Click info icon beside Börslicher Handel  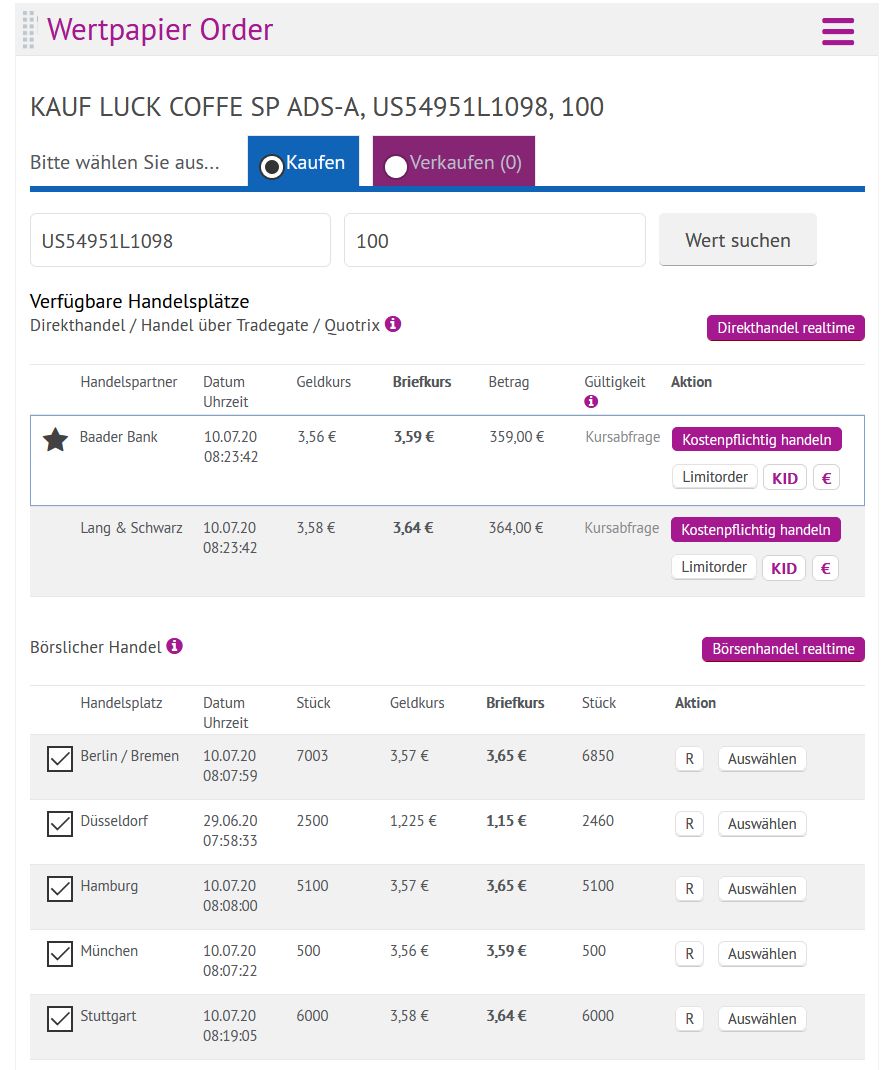[174, 646]
